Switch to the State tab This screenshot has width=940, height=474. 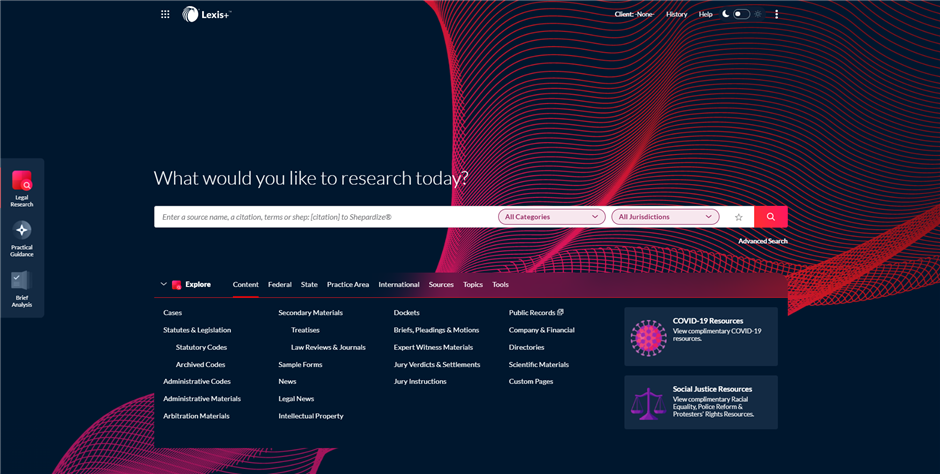point(309,285)
